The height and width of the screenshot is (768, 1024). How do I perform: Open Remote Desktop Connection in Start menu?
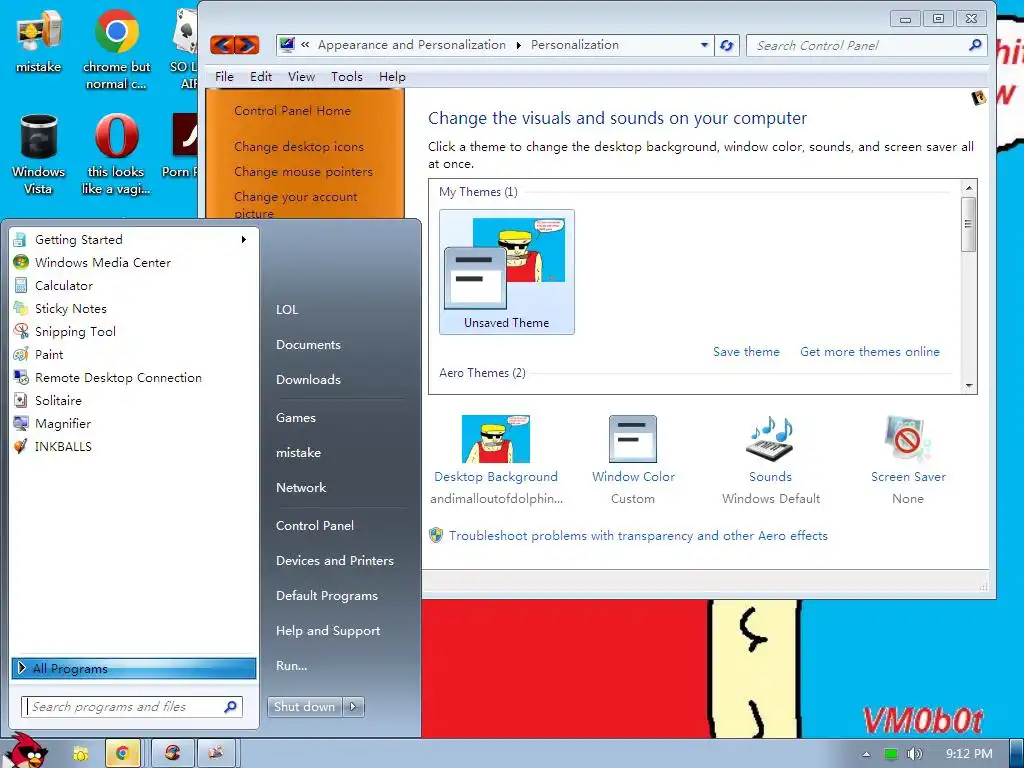[118, 377]
